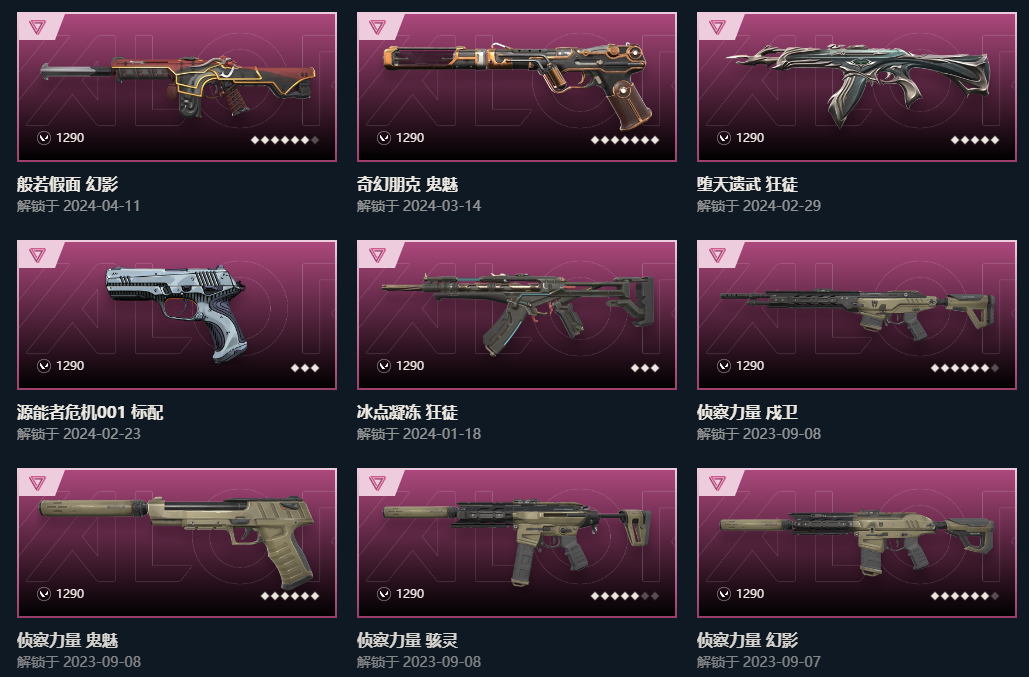This screenshot has height=677, width=1029.
Task: Click the tier badge on 堕天遗武 狂徒 card
Action: tap(717, 27)
